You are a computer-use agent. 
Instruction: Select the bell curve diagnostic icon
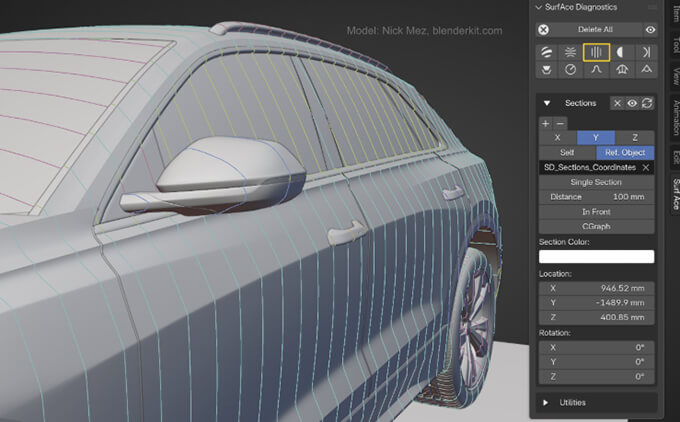(595, 70)
